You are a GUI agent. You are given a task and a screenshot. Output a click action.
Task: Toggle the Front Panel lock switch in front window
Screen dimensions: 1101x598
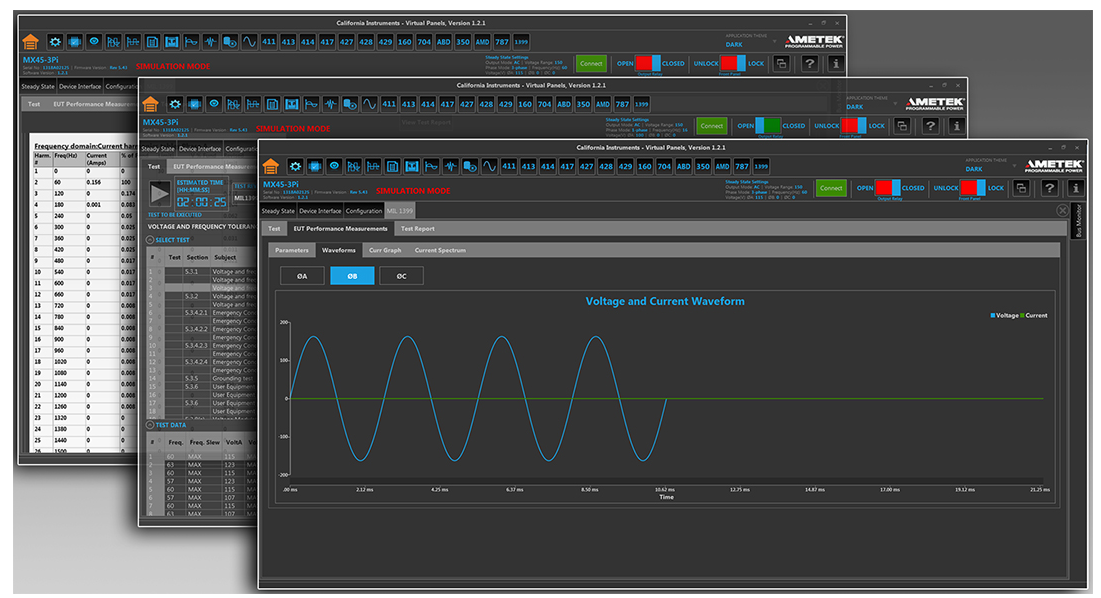[x=973, y=188]
